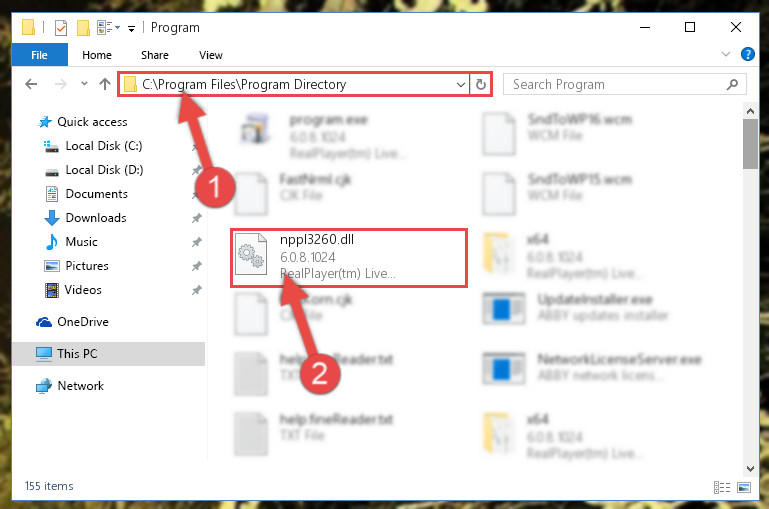Image resolution: width=769 pixels, height=509 pixels.
Task: Click the Back navigation arrow
Action: pos(31,84)
